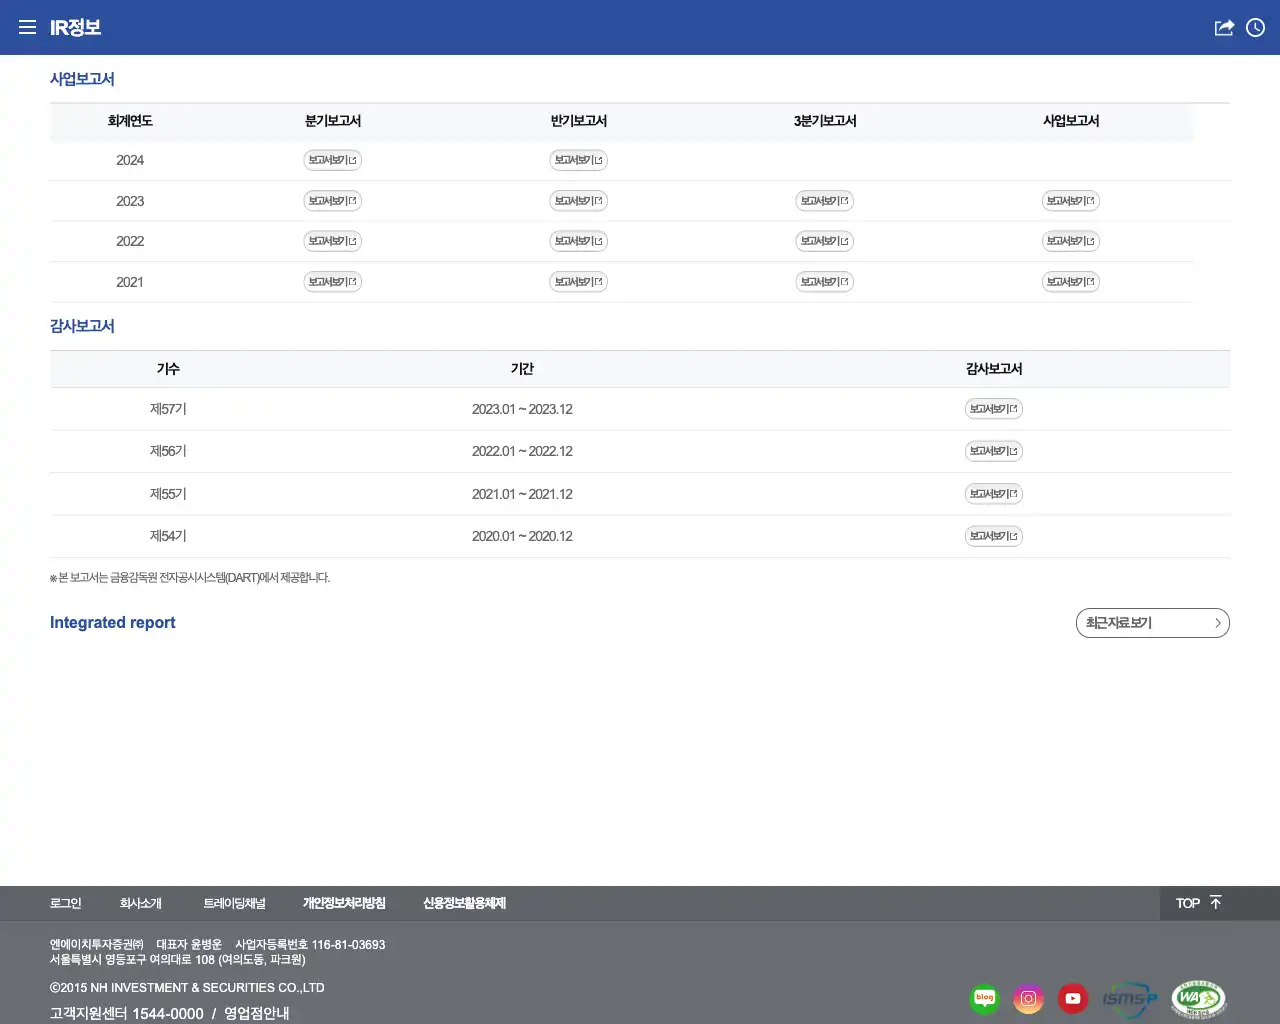View 2023 3분기보고서 report
Image resolution: width=1280 pixels, height=1024 pixels.
pos(825,201)
